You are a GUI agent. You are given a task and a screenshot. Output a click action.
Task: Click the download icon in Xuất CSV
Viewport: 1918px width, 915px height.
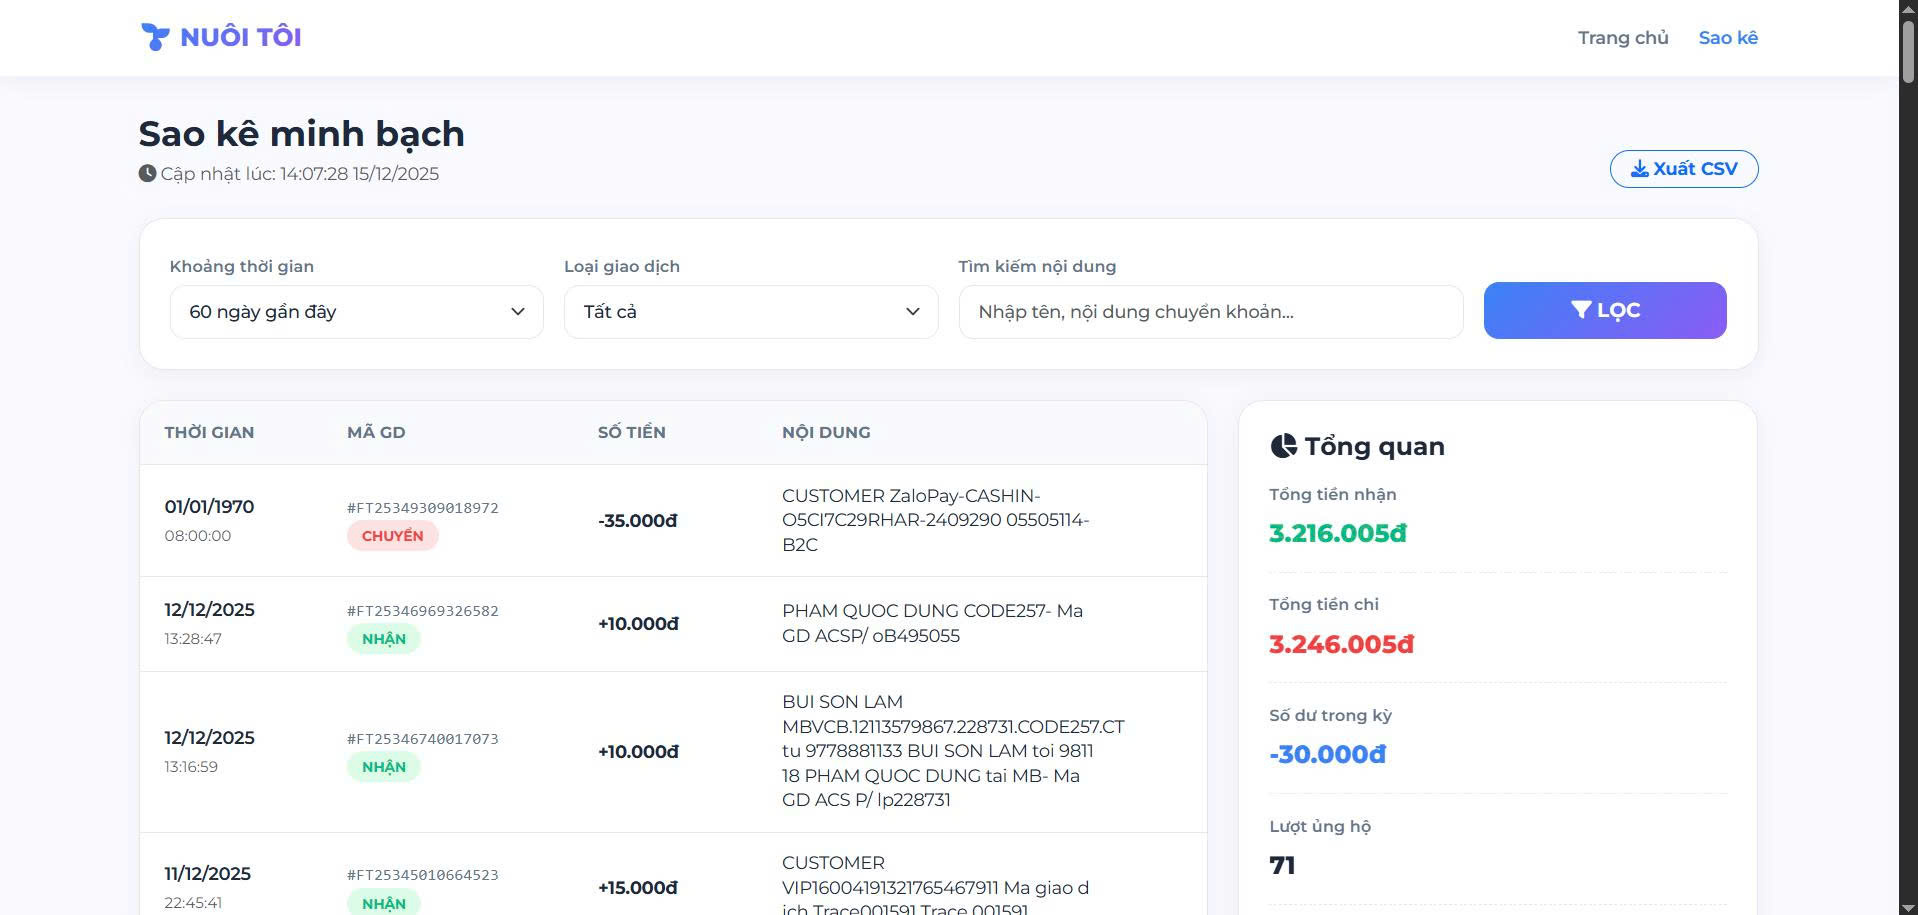click(1639, 168)
